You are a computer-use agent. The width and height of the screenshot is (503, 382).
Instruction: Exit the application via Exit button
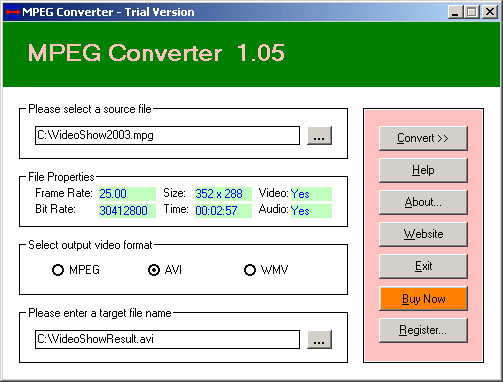click(423, 266)
